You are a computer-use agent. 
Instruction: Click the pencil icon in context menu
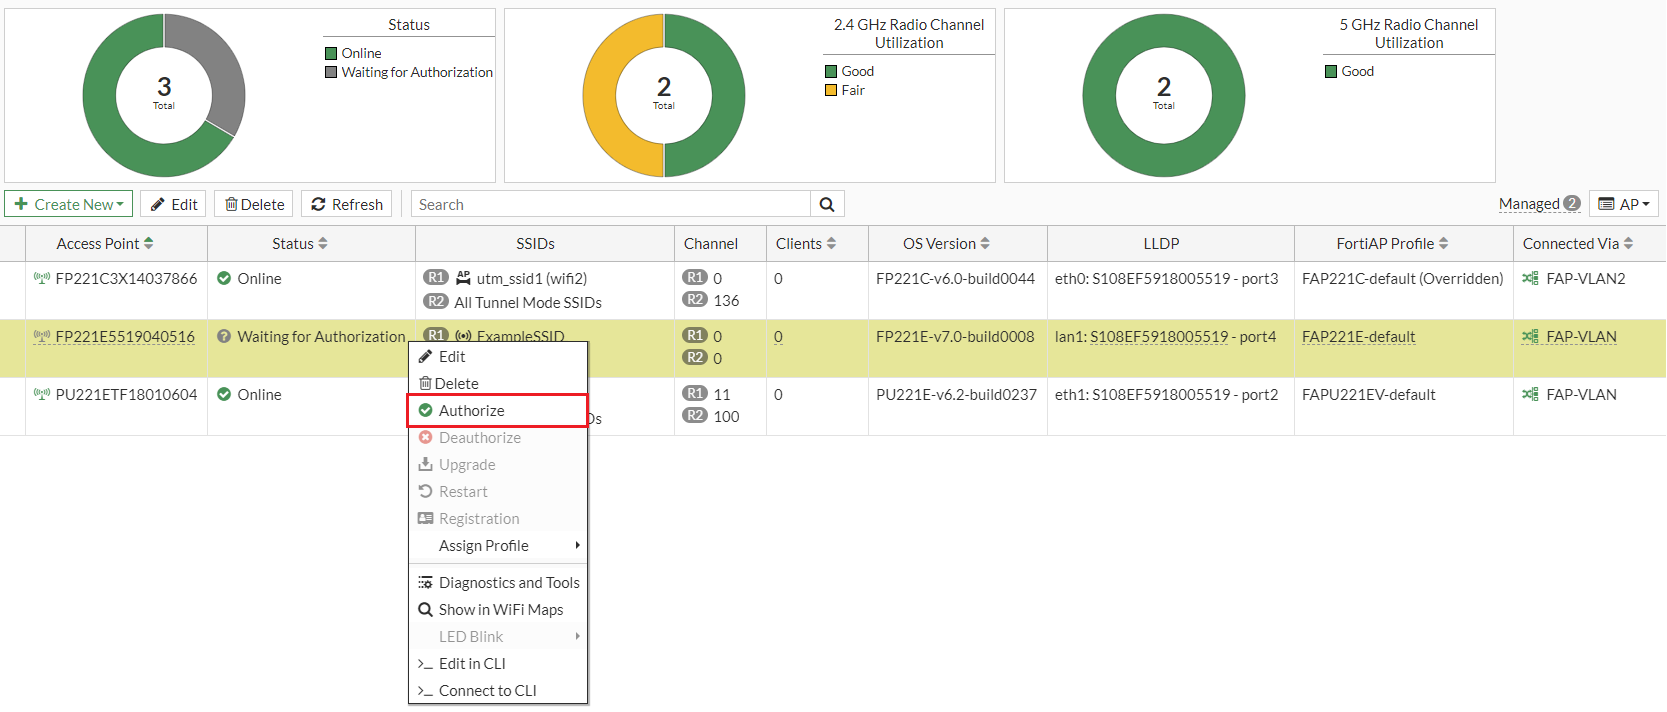(x=425, y=356)
